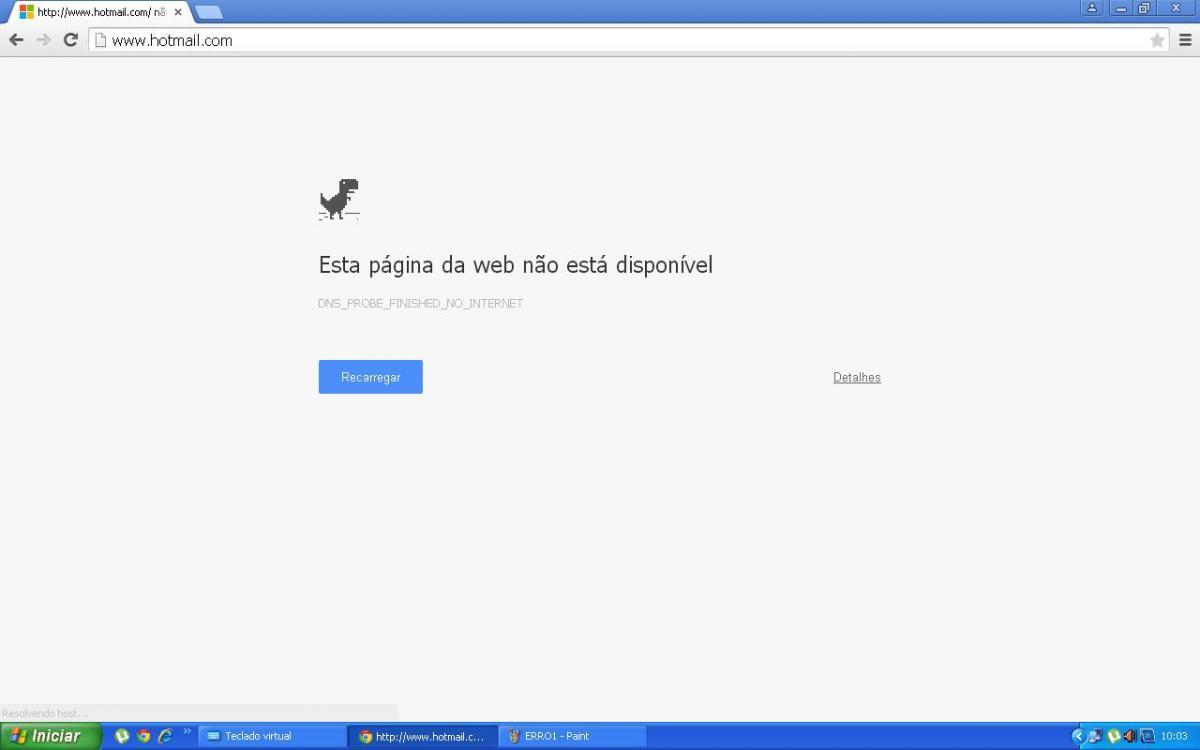Launch Internet Explorer from quick launch

click(x=165, y=736)
